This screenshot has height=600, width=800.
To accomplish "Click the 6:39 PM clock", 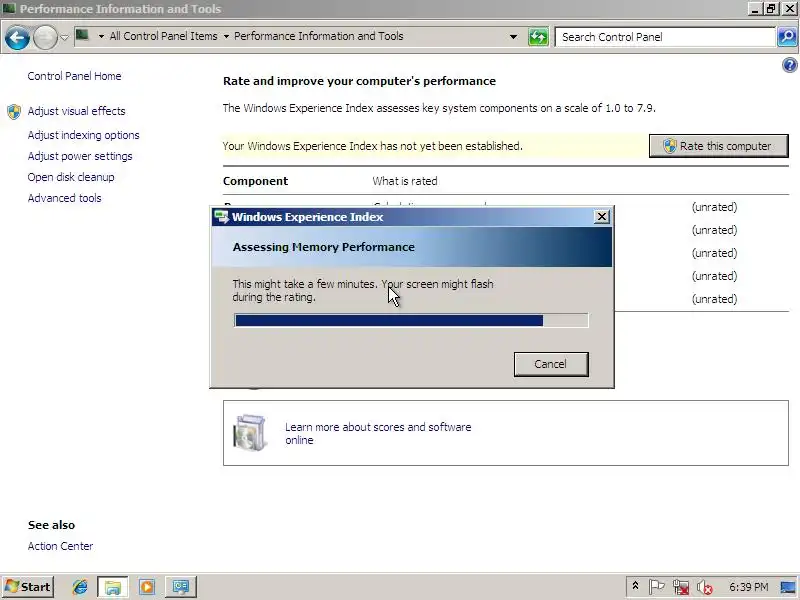I will tap(748, 587).
